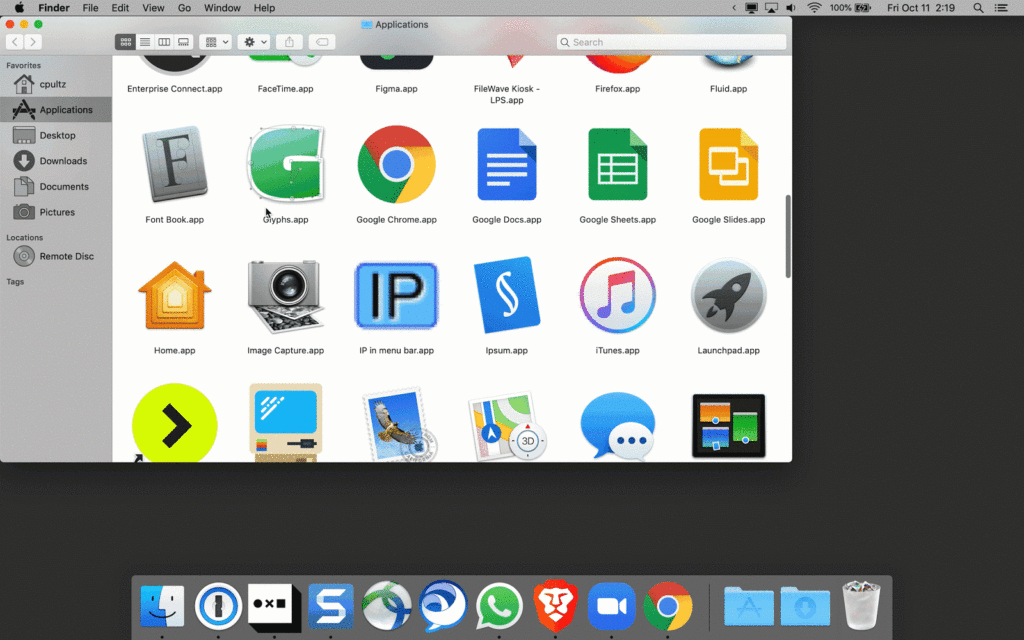Select the iTunes.app icon
The height and width of the screenshot is (640, 1024).
(x=617, y=295)
